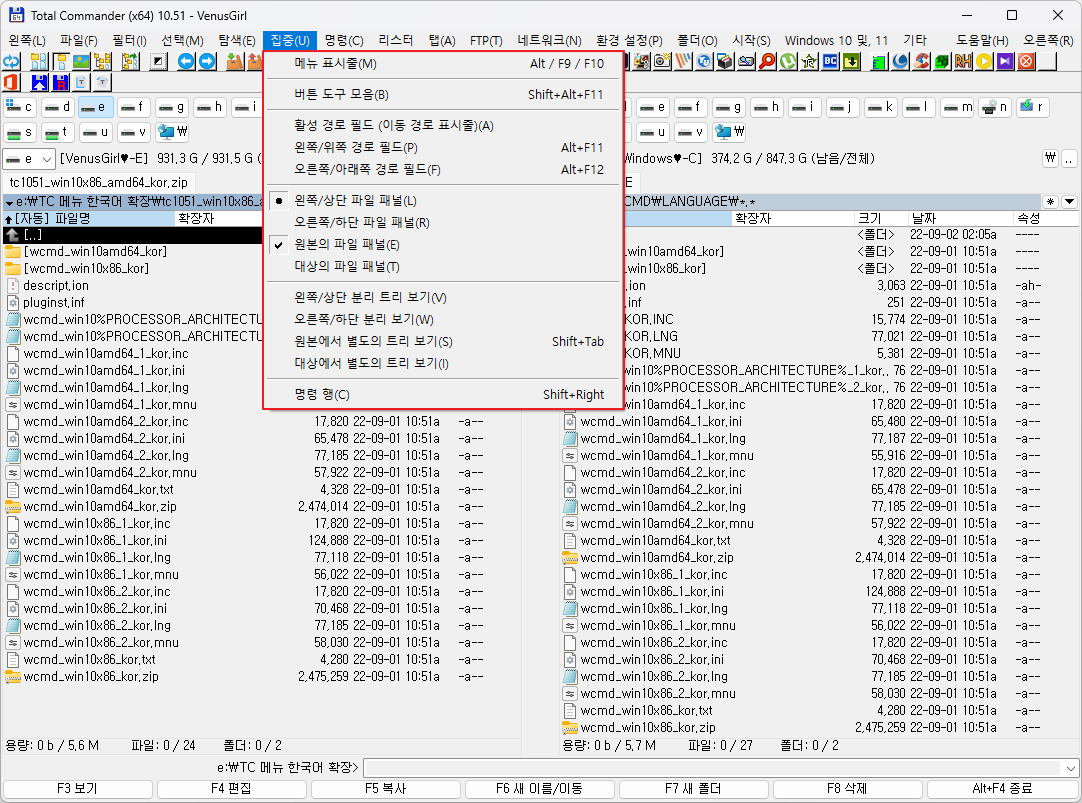
Task: Choose 버튼 도구 모음(B) menu entry
Action: (x=444, y=95)
